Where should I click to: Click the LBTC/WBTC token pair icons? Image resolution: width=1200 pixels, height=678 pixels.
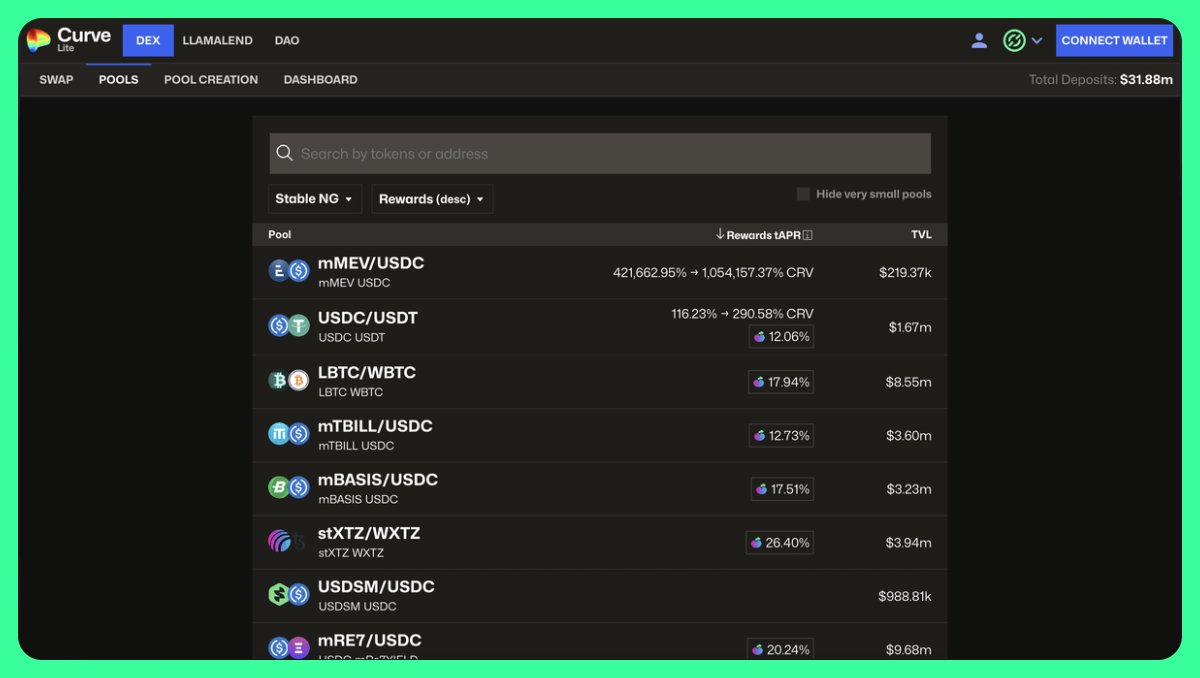(x=289, y=380)
